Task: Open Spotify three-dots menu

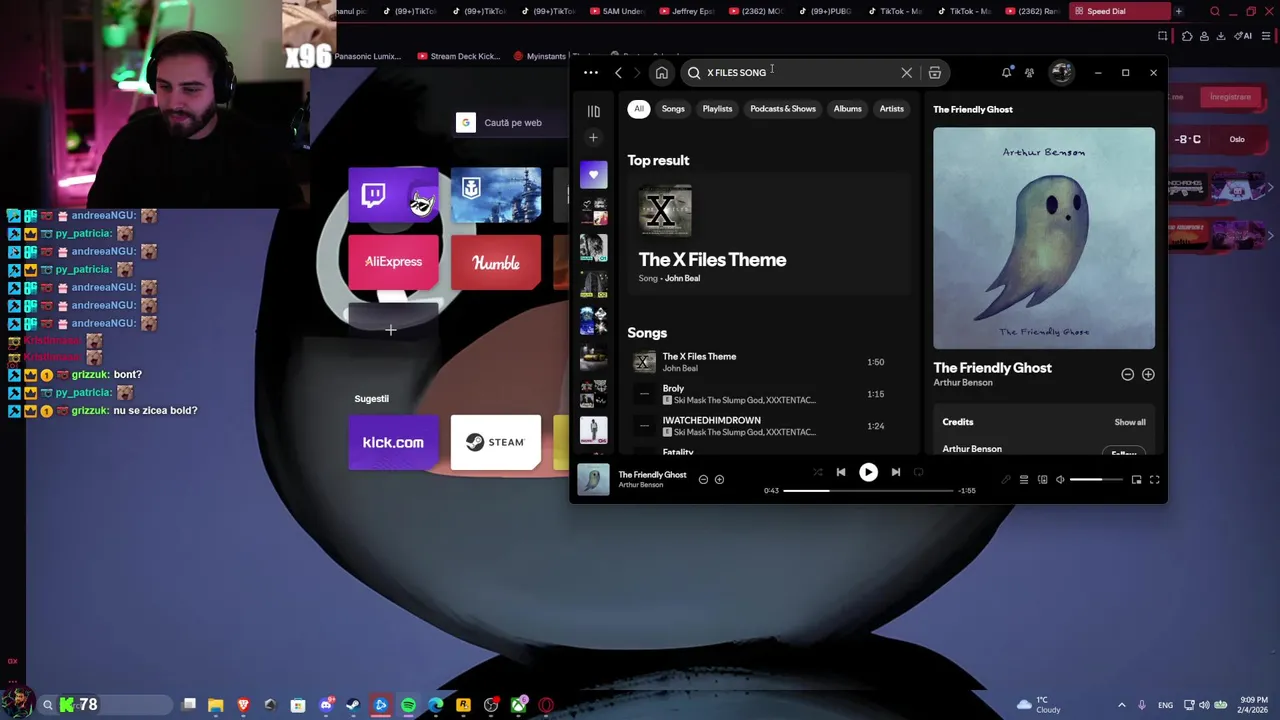Action: (591, 72)
